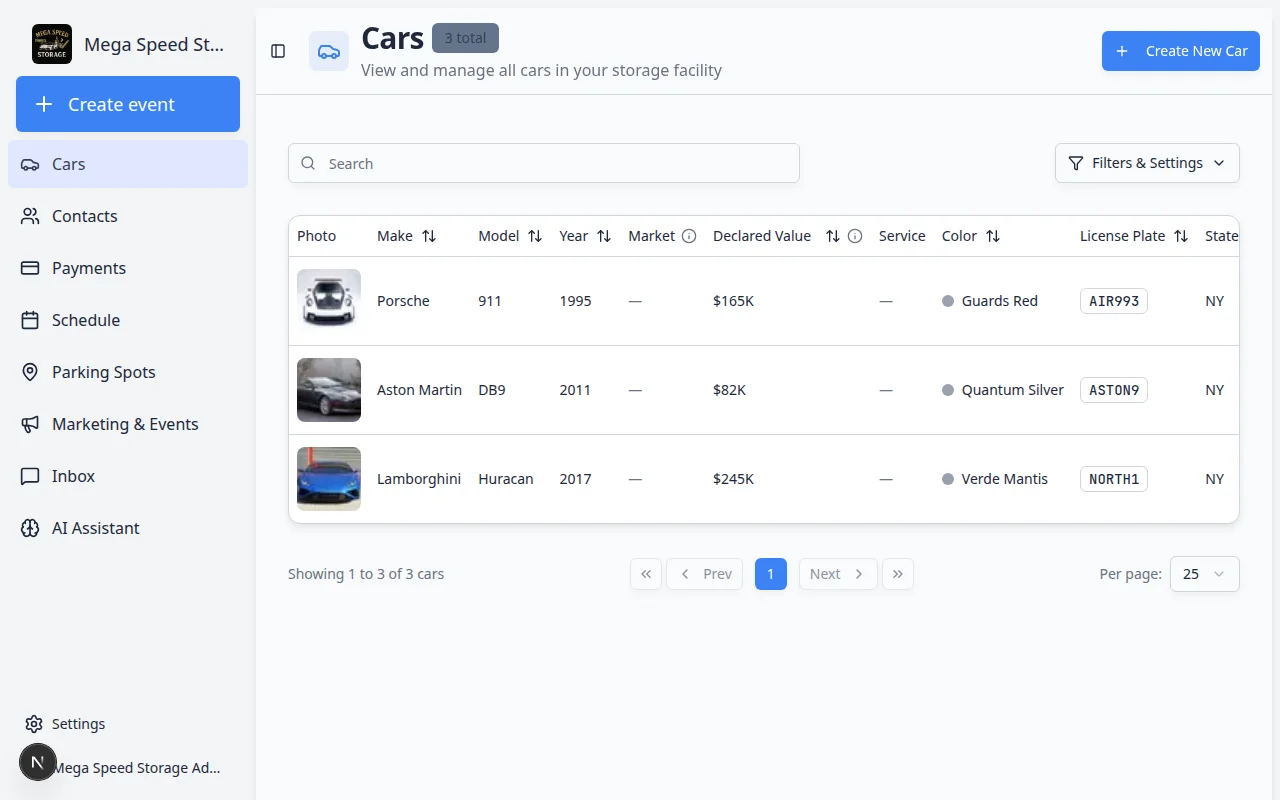Click the Settings gear icon
Image resolution: width=1280 pixels, height=800 pixels.
(x=34, y=724)
